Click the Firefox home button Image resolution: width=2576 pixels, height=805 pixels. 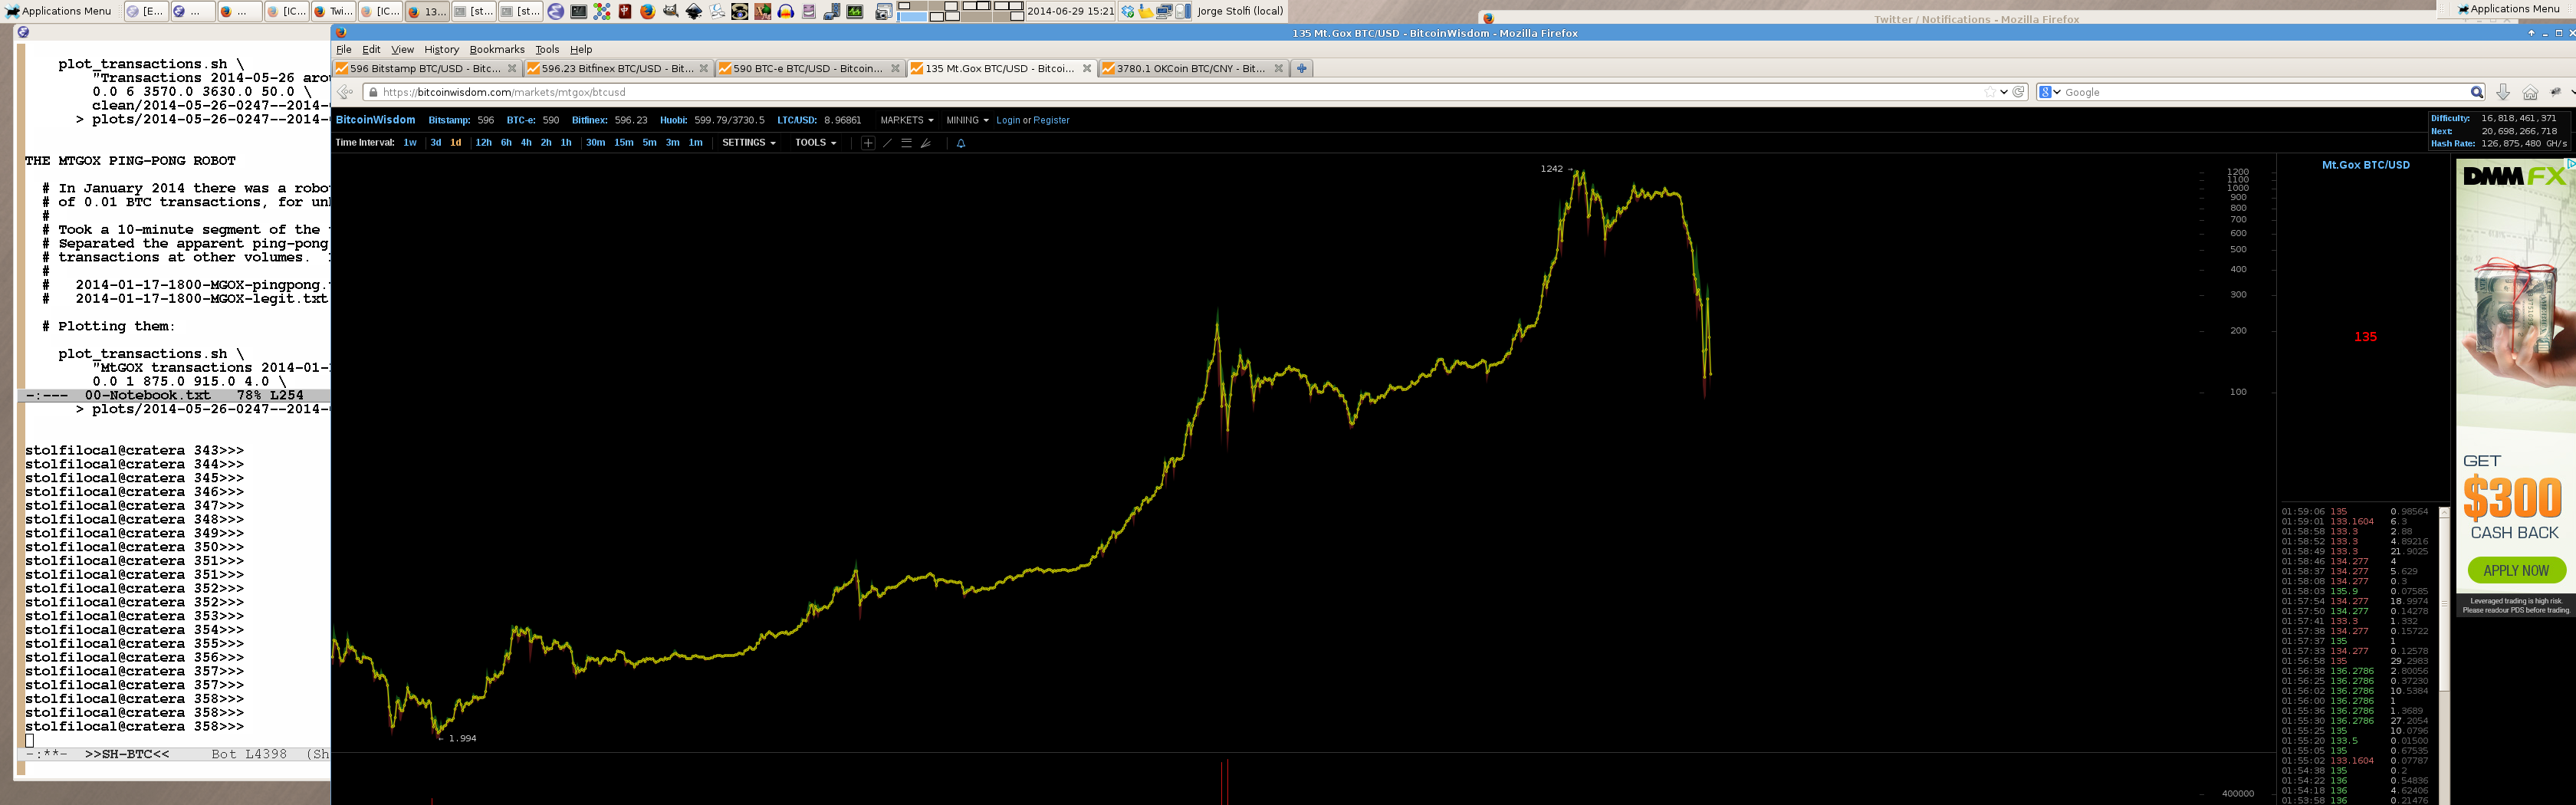[2530, 92]
